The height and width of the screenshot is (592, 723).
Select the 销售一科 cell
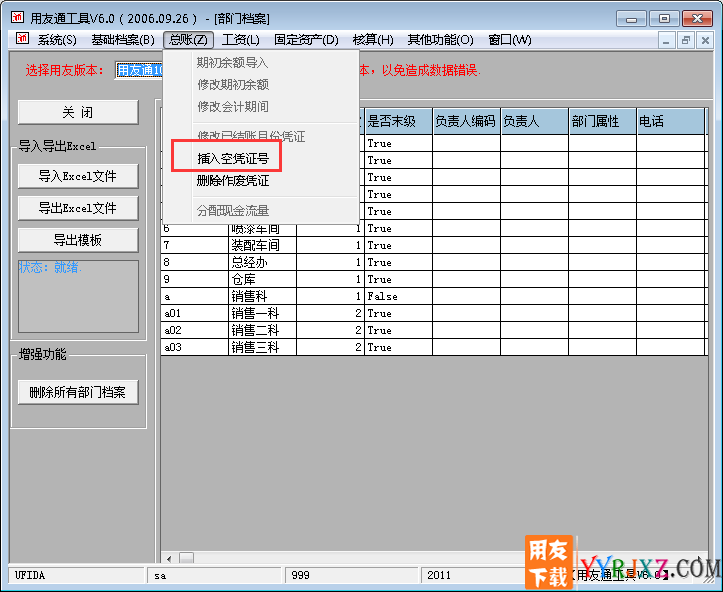point(262,314)
